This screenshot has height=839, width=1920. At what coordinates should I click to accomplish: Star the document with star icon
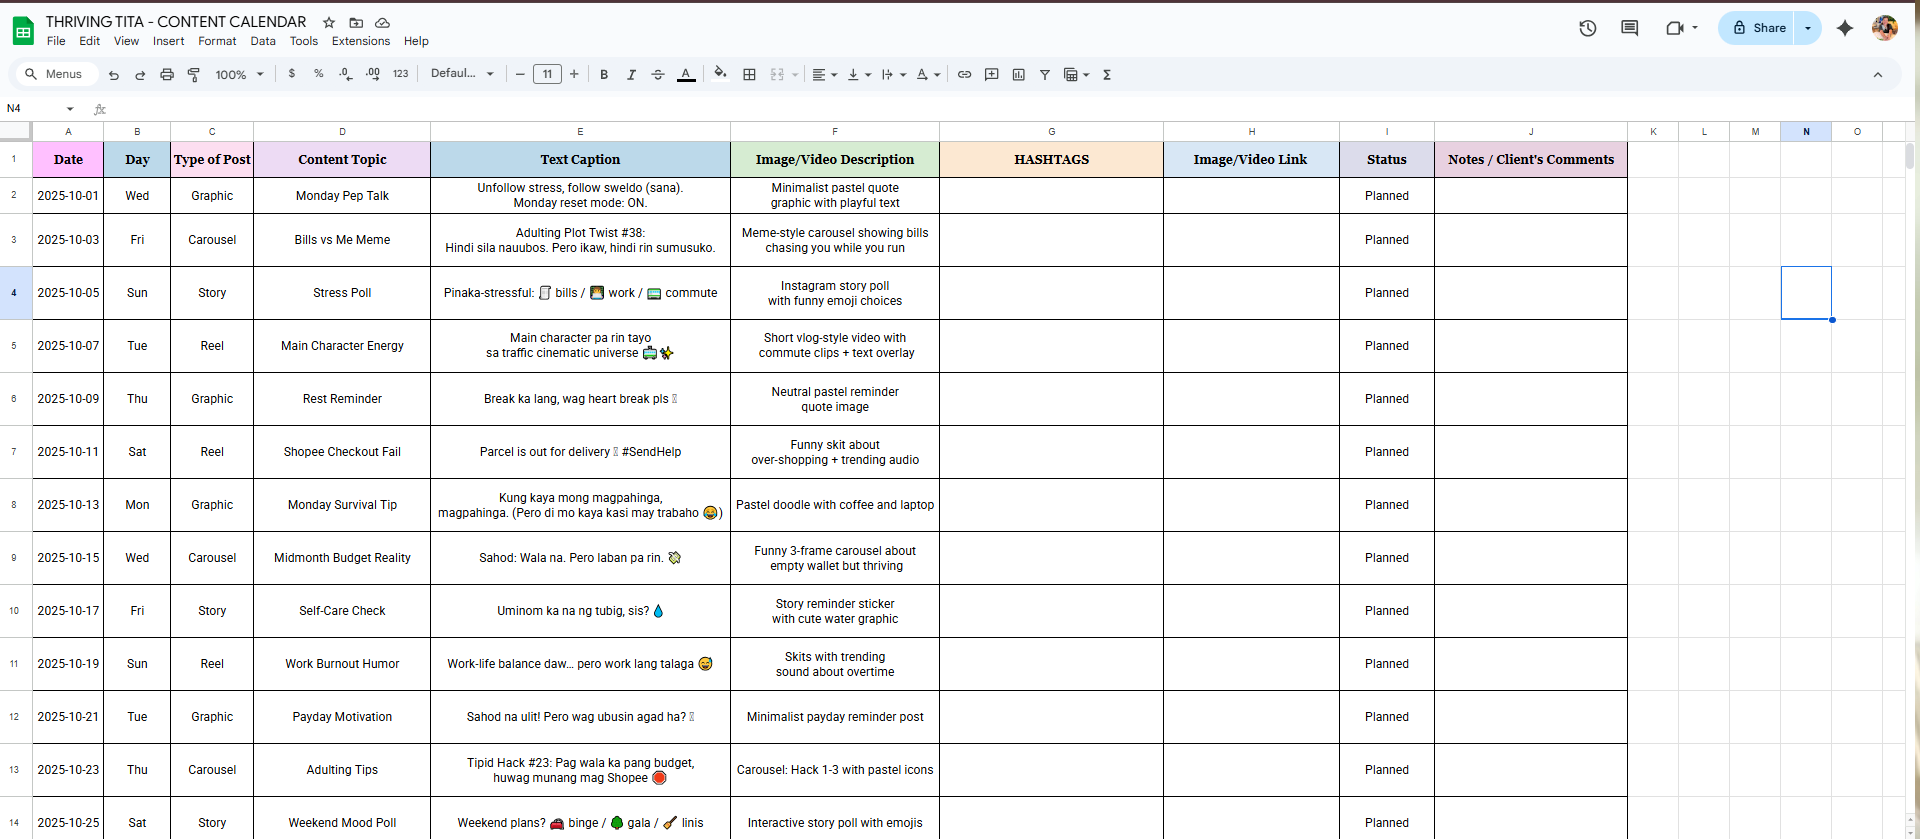pyautogui.click(x=329, y=22)
